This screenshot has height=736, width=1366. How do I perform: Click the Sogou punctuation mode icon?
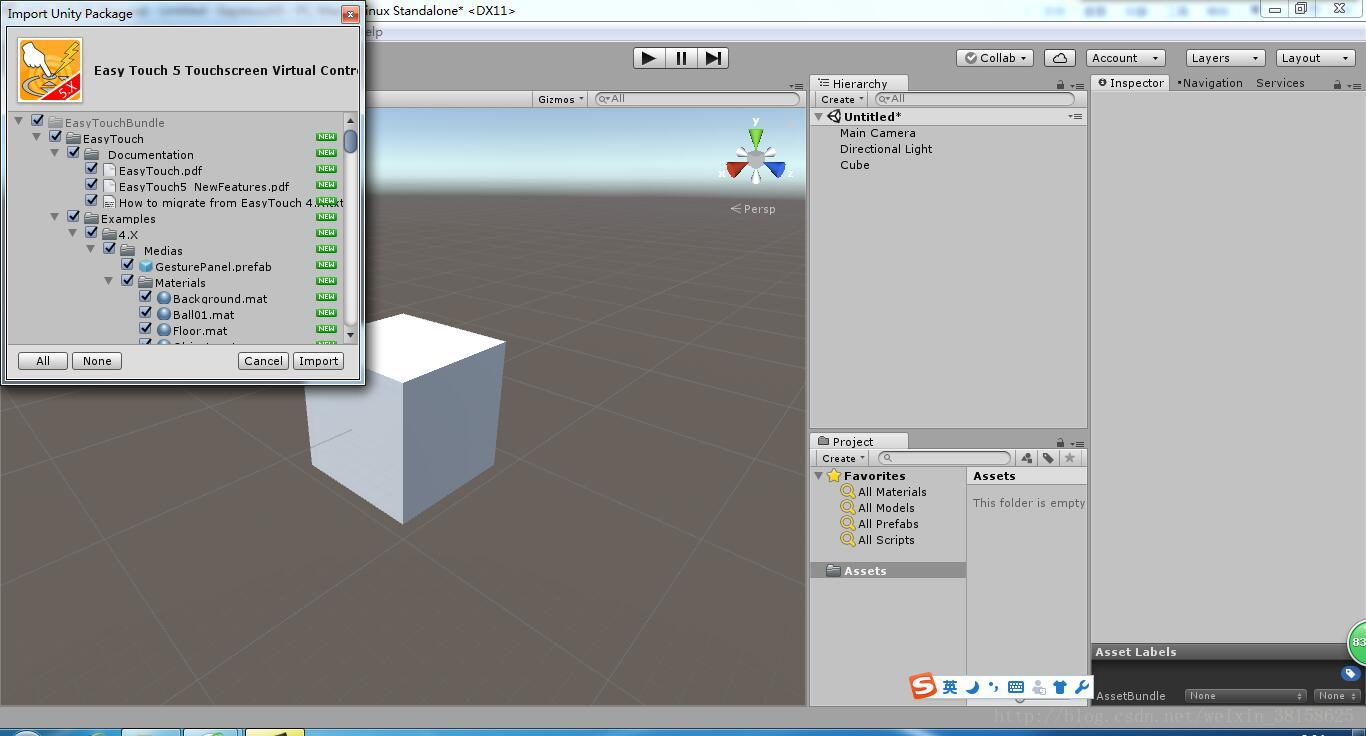pos(993,687)
